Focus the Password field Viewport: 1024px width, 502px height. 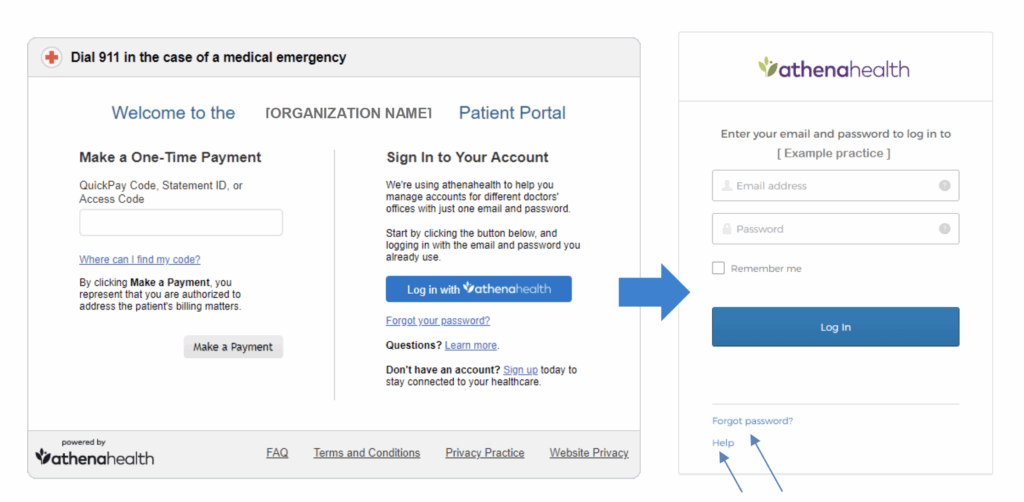835,229
